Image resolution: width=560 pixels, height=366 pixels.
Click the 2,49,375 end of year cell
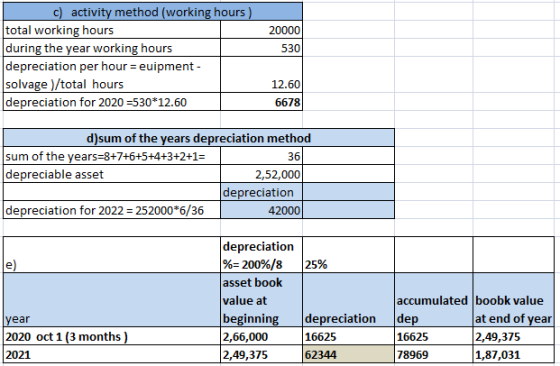514,336
